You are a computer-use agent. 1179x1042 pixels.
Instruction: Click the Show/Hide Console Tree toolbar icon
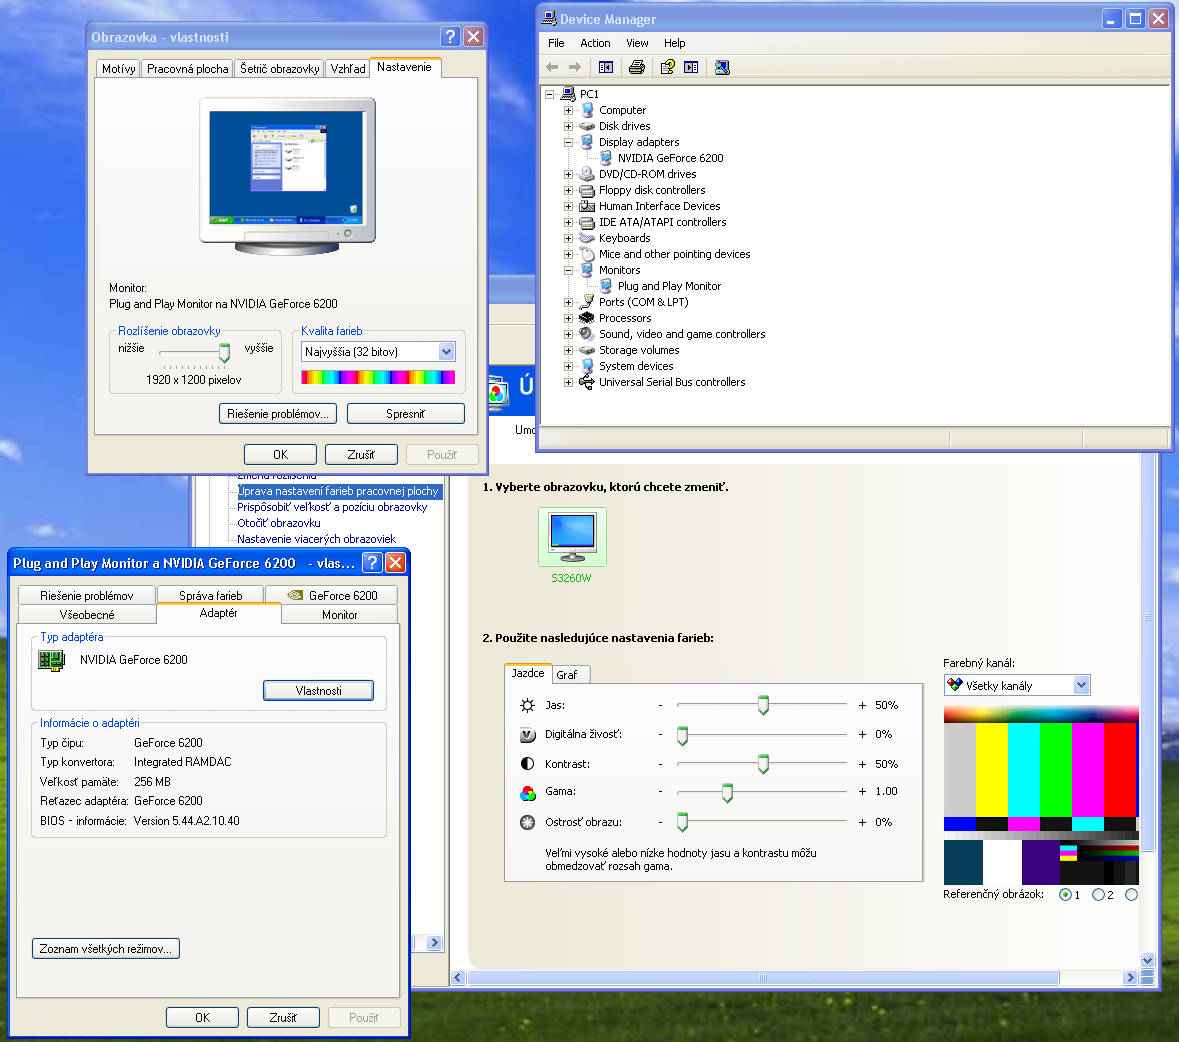pos(606,67)
